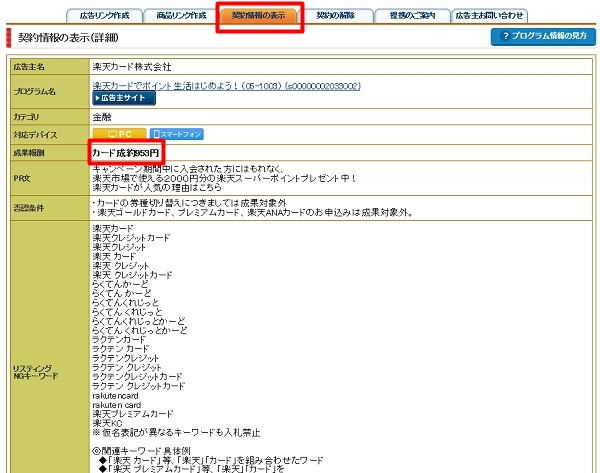
Task: Click the note 仮名表記が異なるキーワードも入札禁止
Action: (x=176, y=433)
